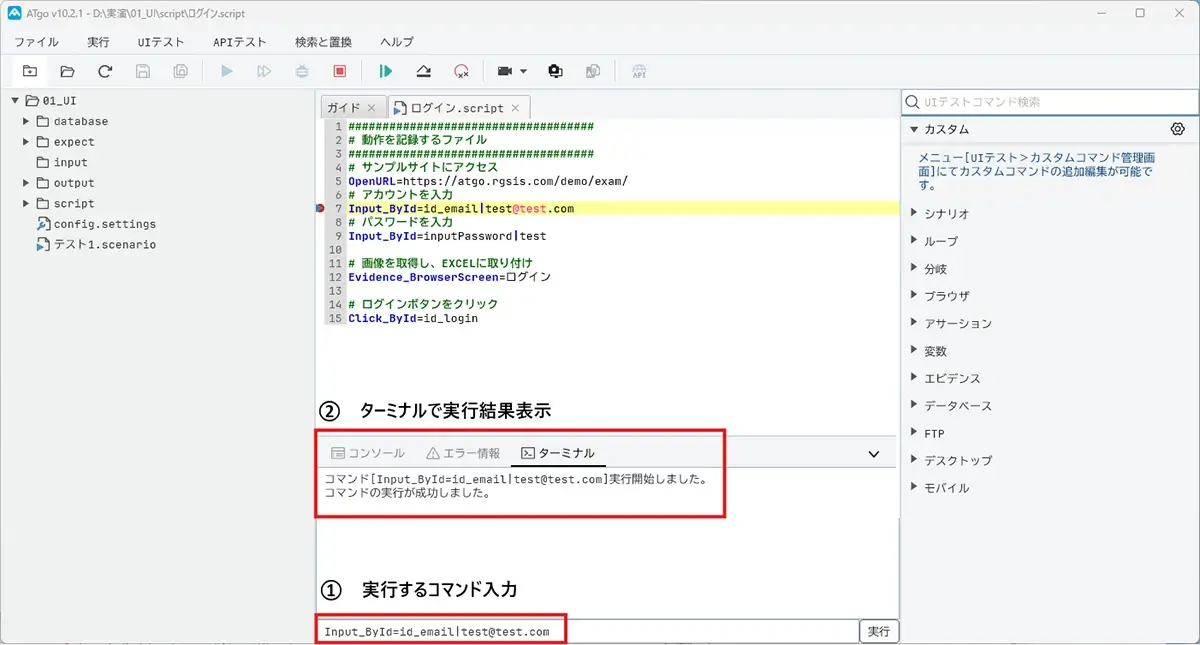Open the dropdown arrow beside camera icon

click(523, 72)
